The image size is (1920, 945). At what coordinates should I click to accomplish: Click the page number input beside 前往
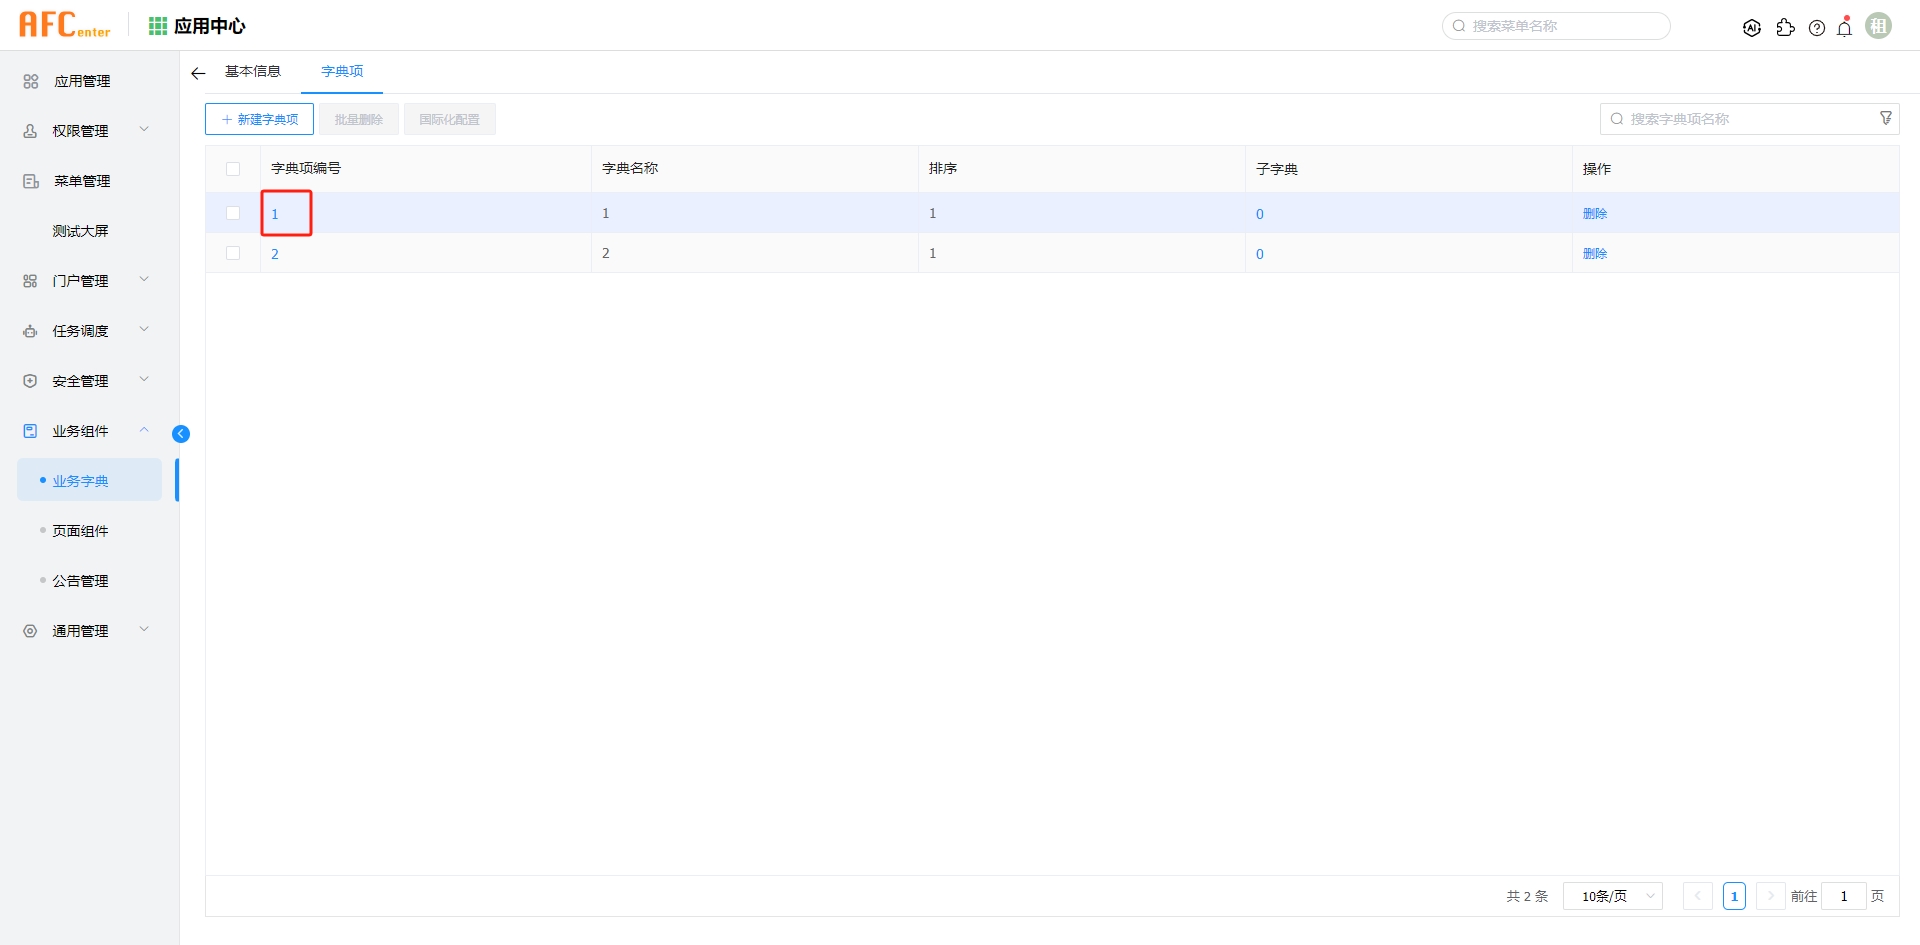coord(1843,896)
